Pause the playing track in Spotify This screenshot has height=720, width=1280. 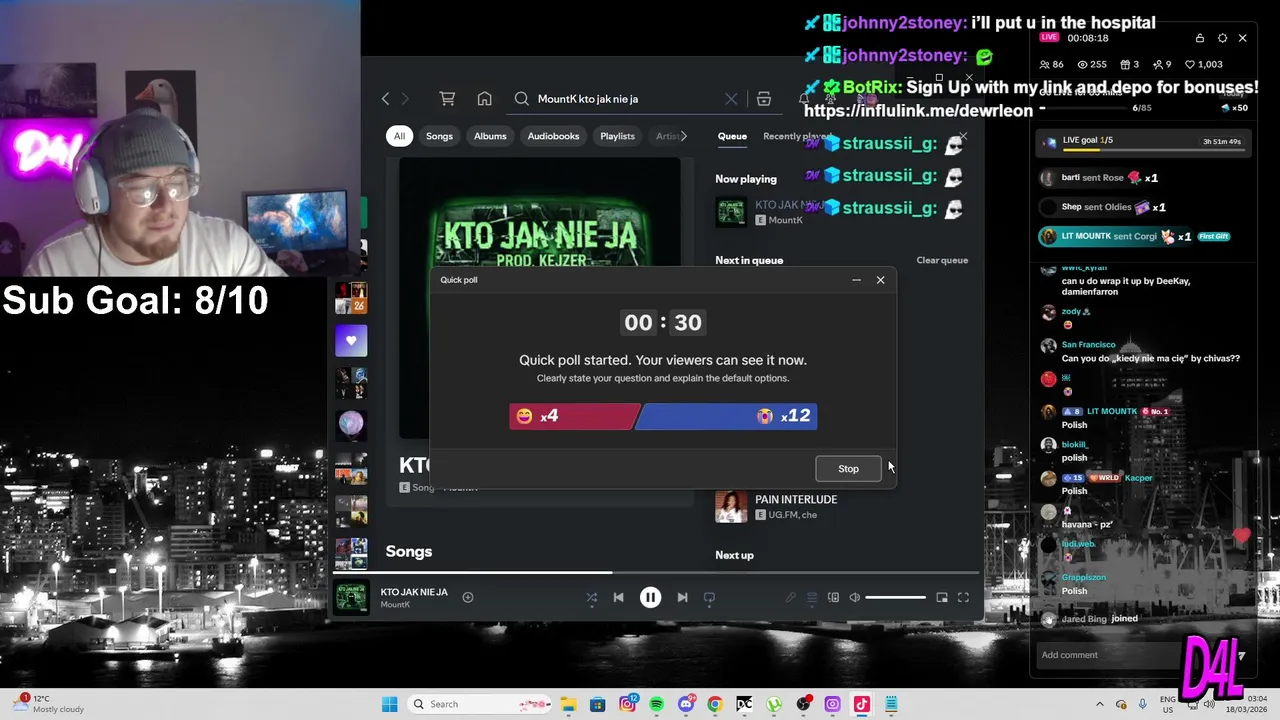pyautogui.click(x=650, y=597)
